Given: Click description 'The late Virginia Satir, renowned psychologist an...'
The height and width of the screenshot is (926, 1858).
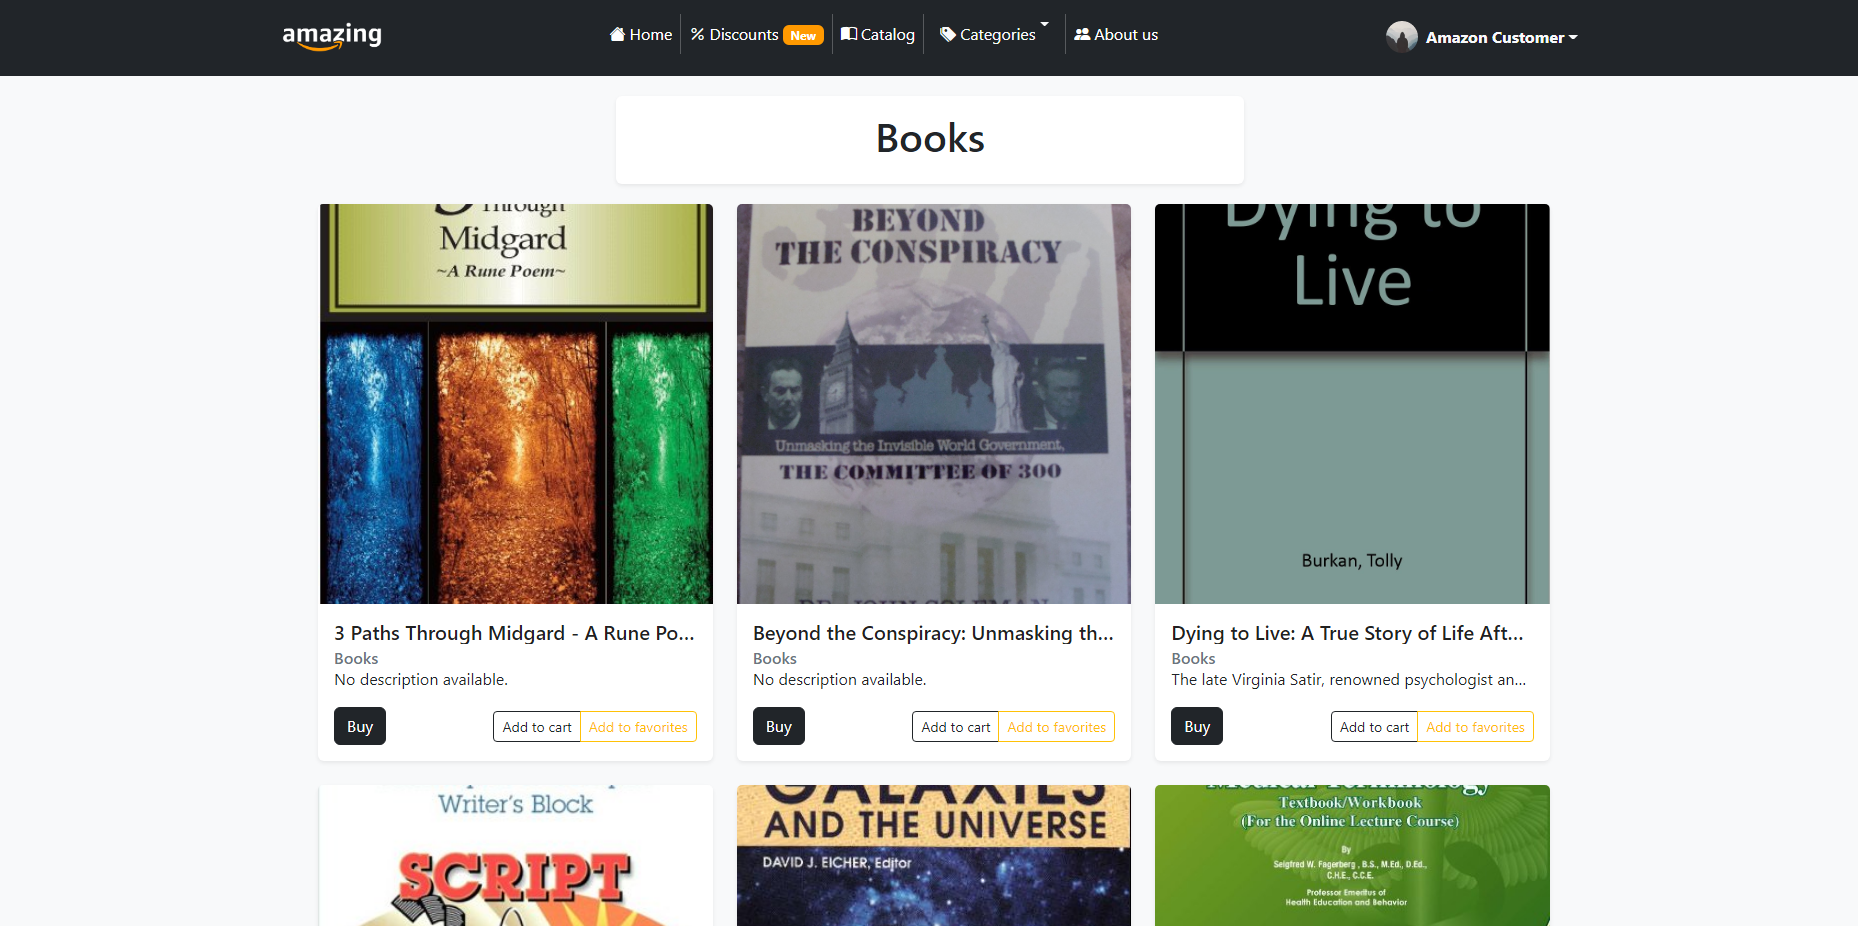Looking at the screenshot, I should 1348,680.
